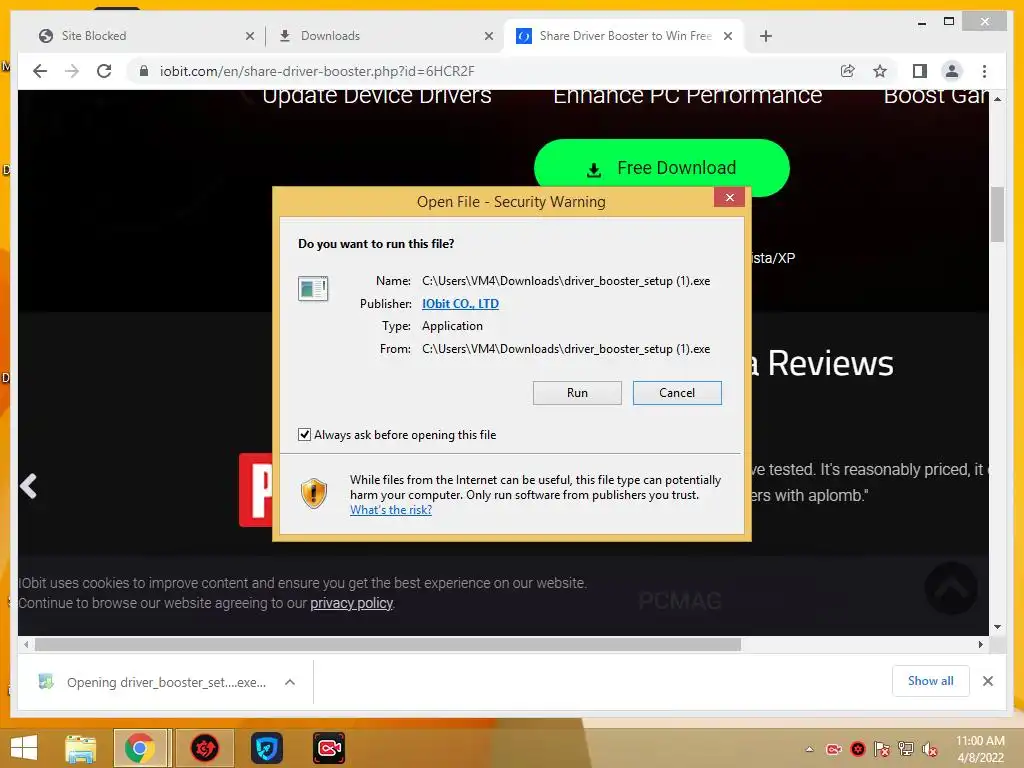The height and width of the screenshot is (768, 1024).
Task: Click the scrollbar down arrow
Action: [997, 627]
